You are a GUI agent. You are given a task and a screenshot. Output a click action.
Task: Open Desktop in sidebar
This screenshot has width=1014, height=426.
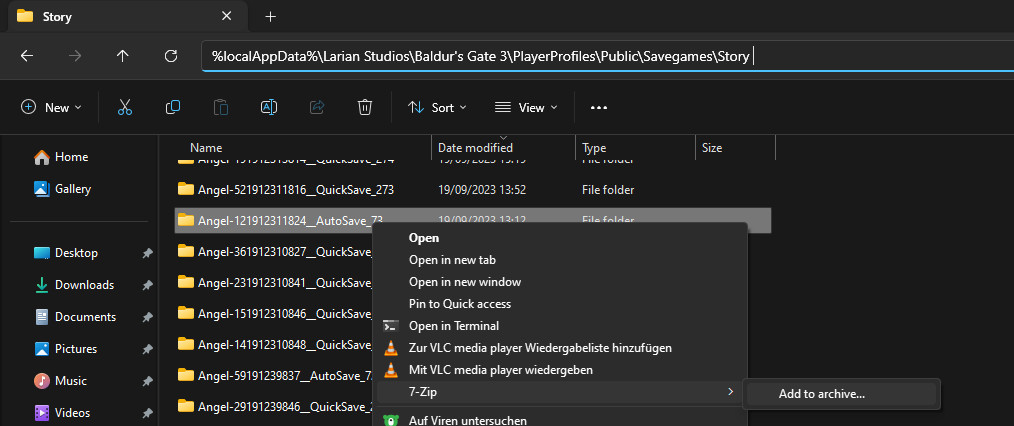(x=66, y=253)
